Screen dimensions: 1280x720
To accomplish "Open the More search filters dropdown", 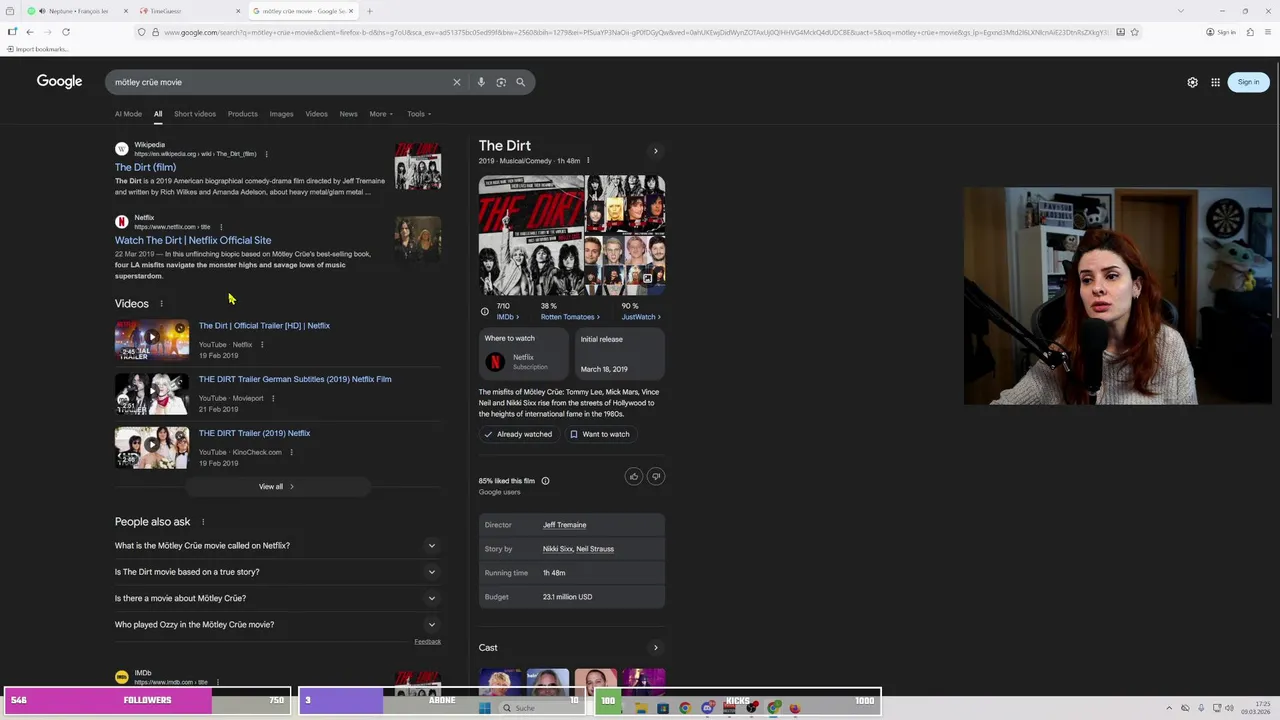I will (381, 114).
